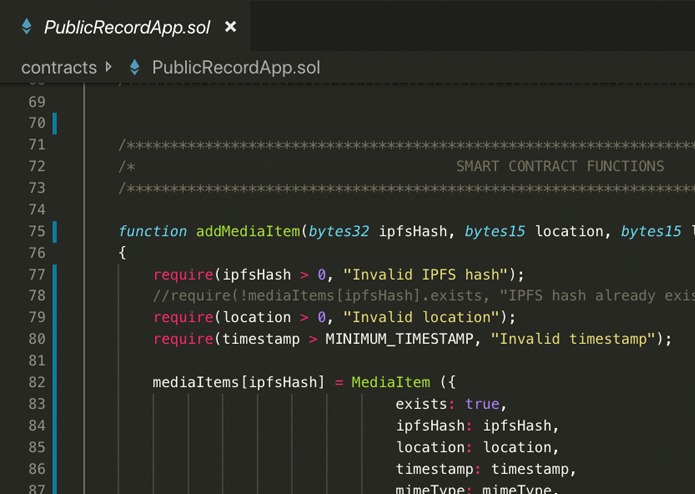Click the addMediaItem function name
The height and width of the screenshot is (494, 695).
click(x=248, y=231)
